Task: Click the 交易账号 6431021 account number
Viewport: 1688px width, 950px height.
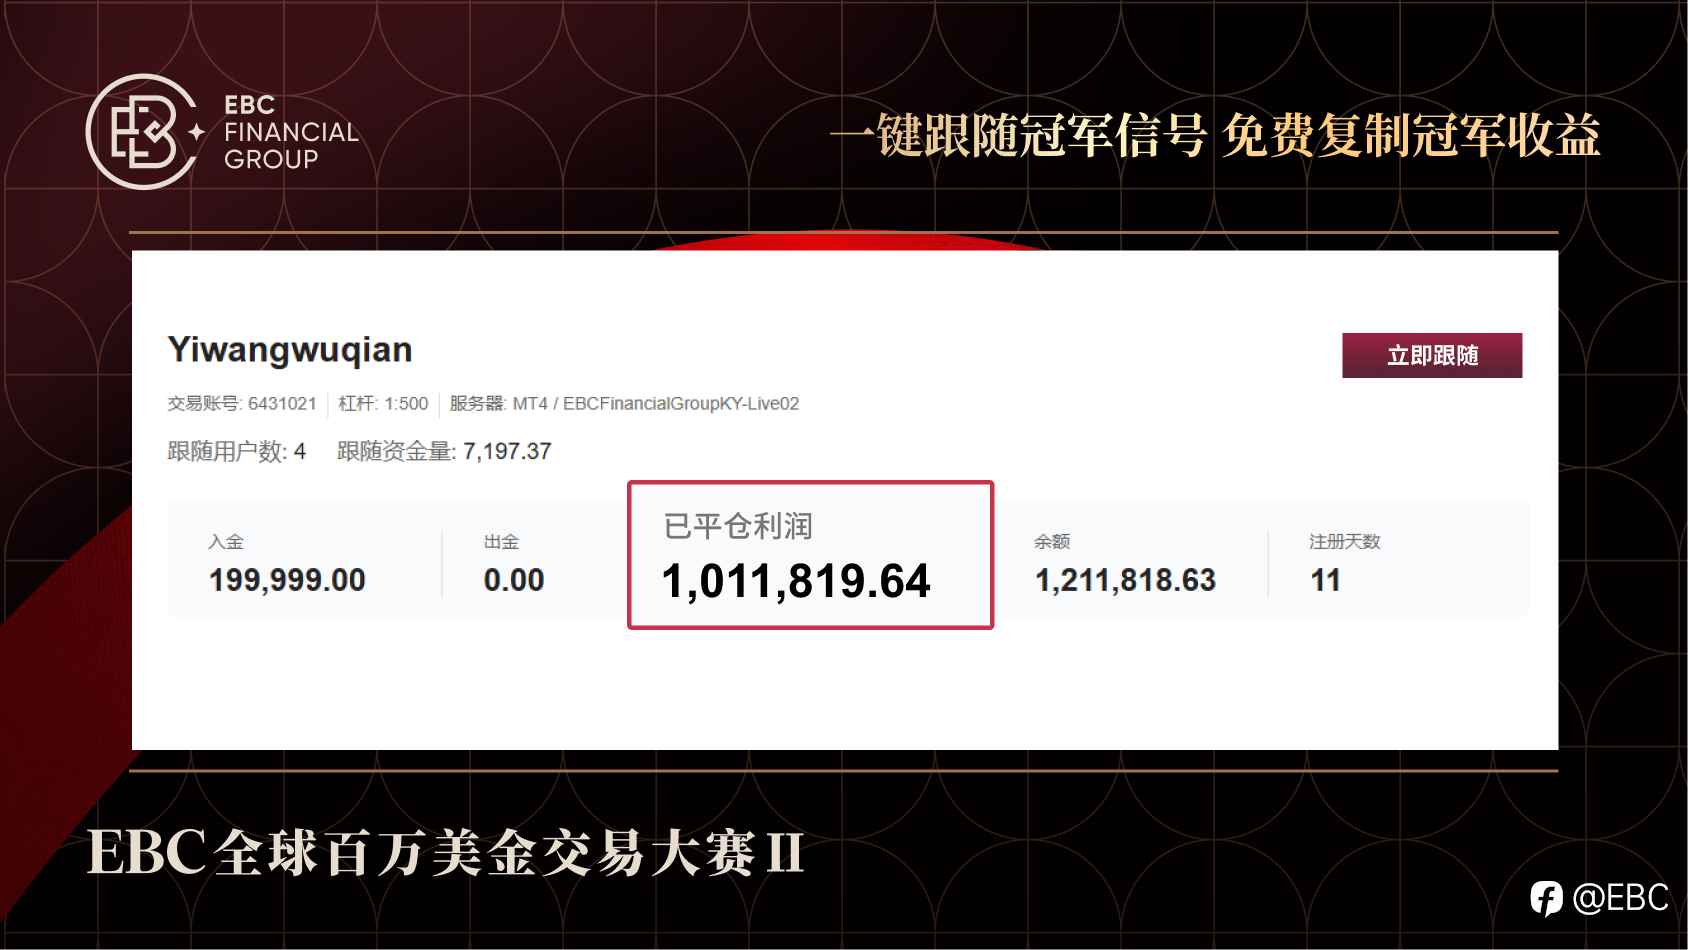Action: (242, 404)
